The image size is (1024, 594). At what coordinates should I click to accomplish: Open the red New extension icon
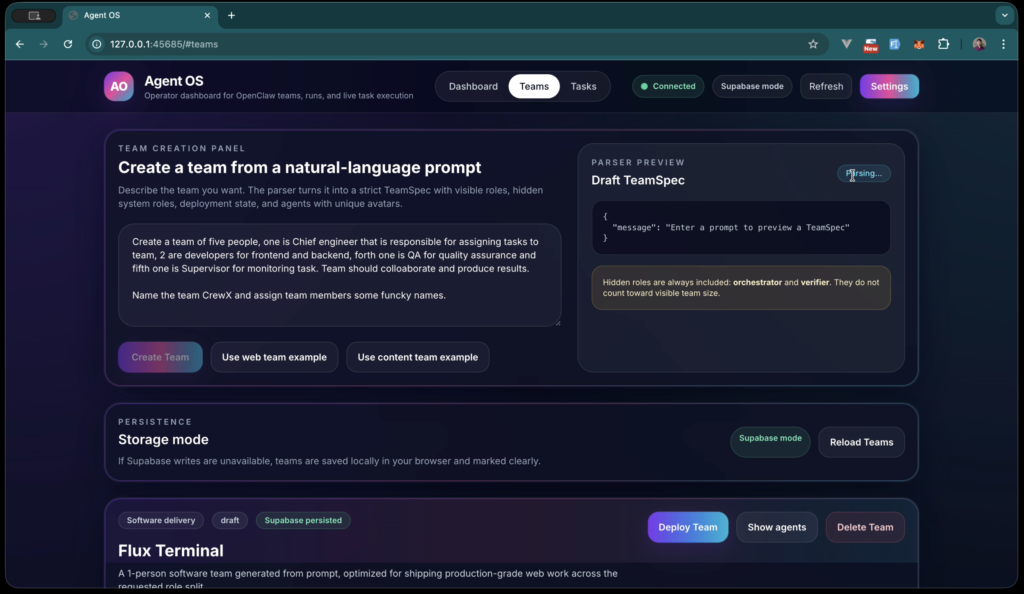869,44
